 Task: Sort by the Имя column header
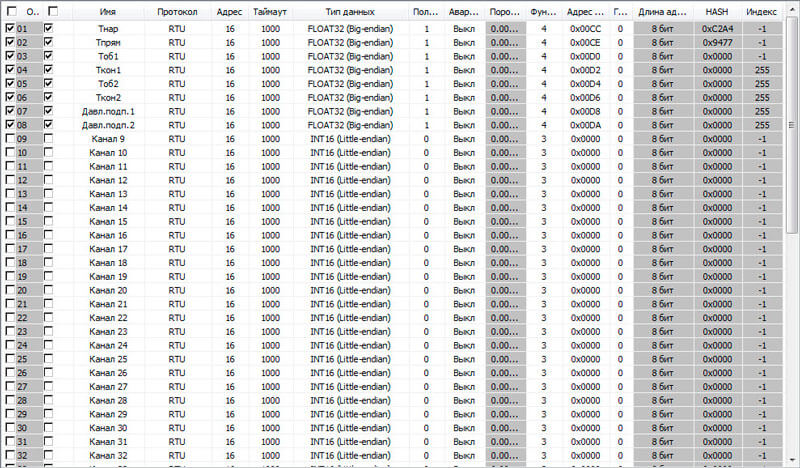(x=108, y=11)
